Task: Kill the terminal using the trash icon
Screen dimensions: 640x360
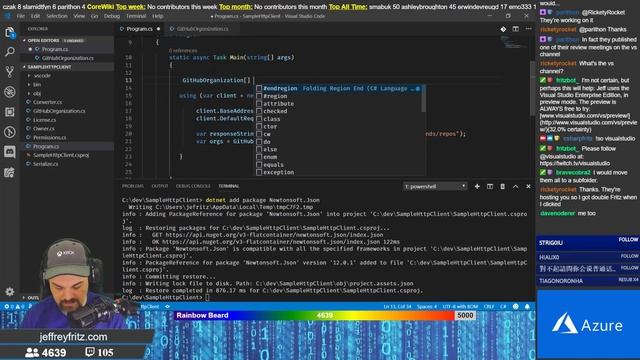Action: pyautogui.click(x=502, y=187)
